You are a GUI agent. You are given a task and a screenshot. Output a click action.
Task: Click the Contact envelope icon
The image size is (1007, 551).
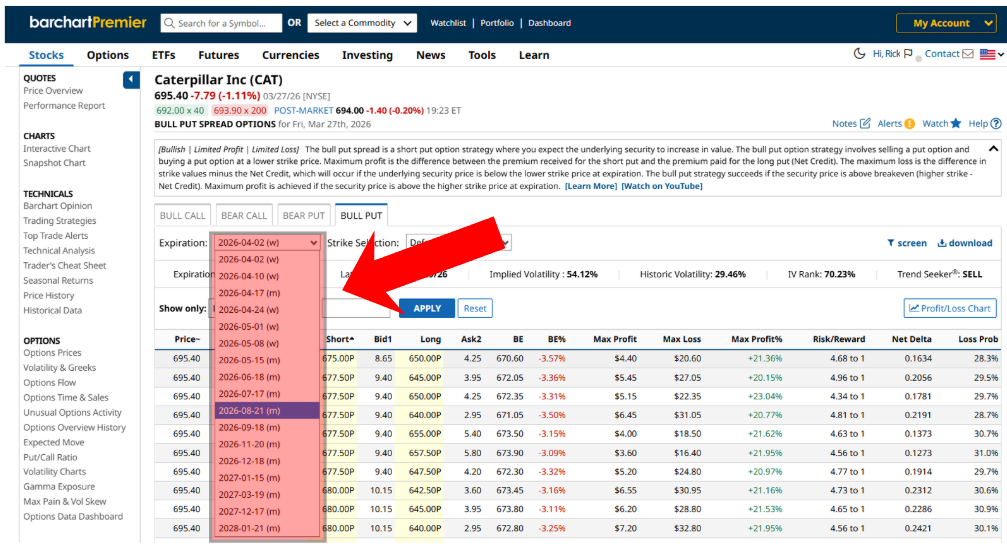[968, 54]
